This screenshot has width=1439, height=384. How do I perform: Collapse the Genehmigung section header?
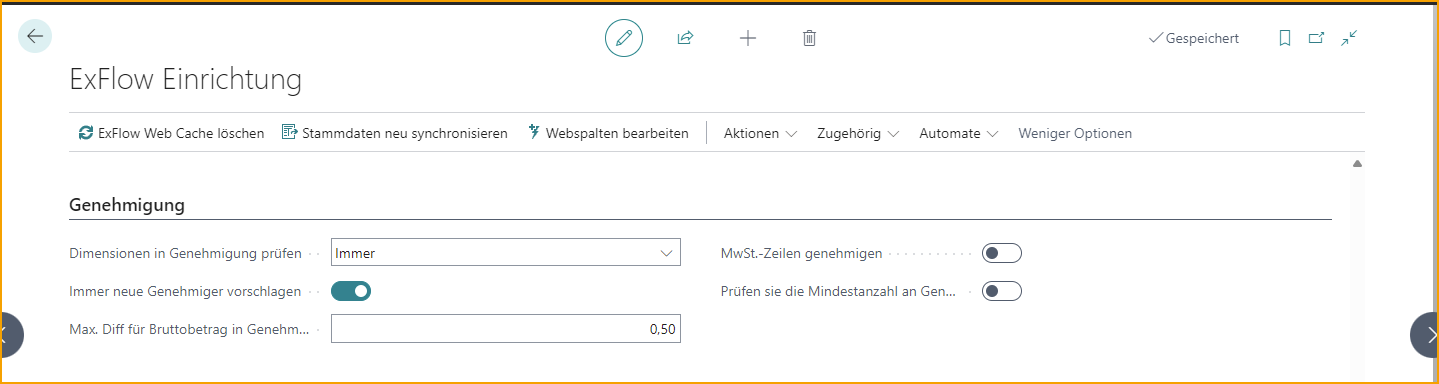tap(127, 205)
